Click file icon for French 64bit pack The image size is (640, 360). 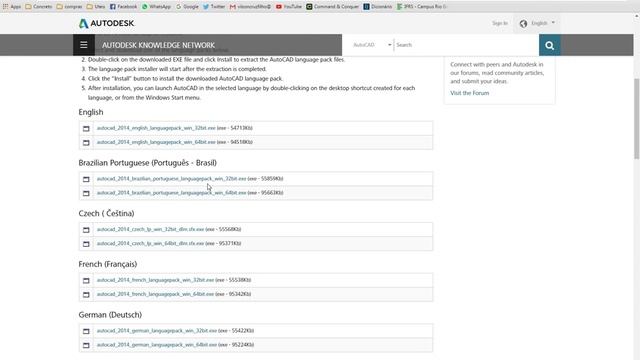tap(86, 294)
